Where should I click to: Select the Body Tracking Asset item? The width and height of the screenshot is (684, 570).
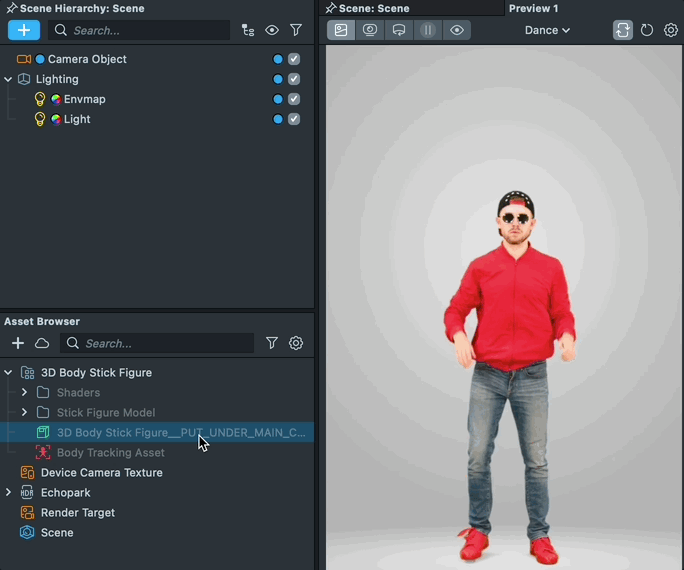point(110,452)
